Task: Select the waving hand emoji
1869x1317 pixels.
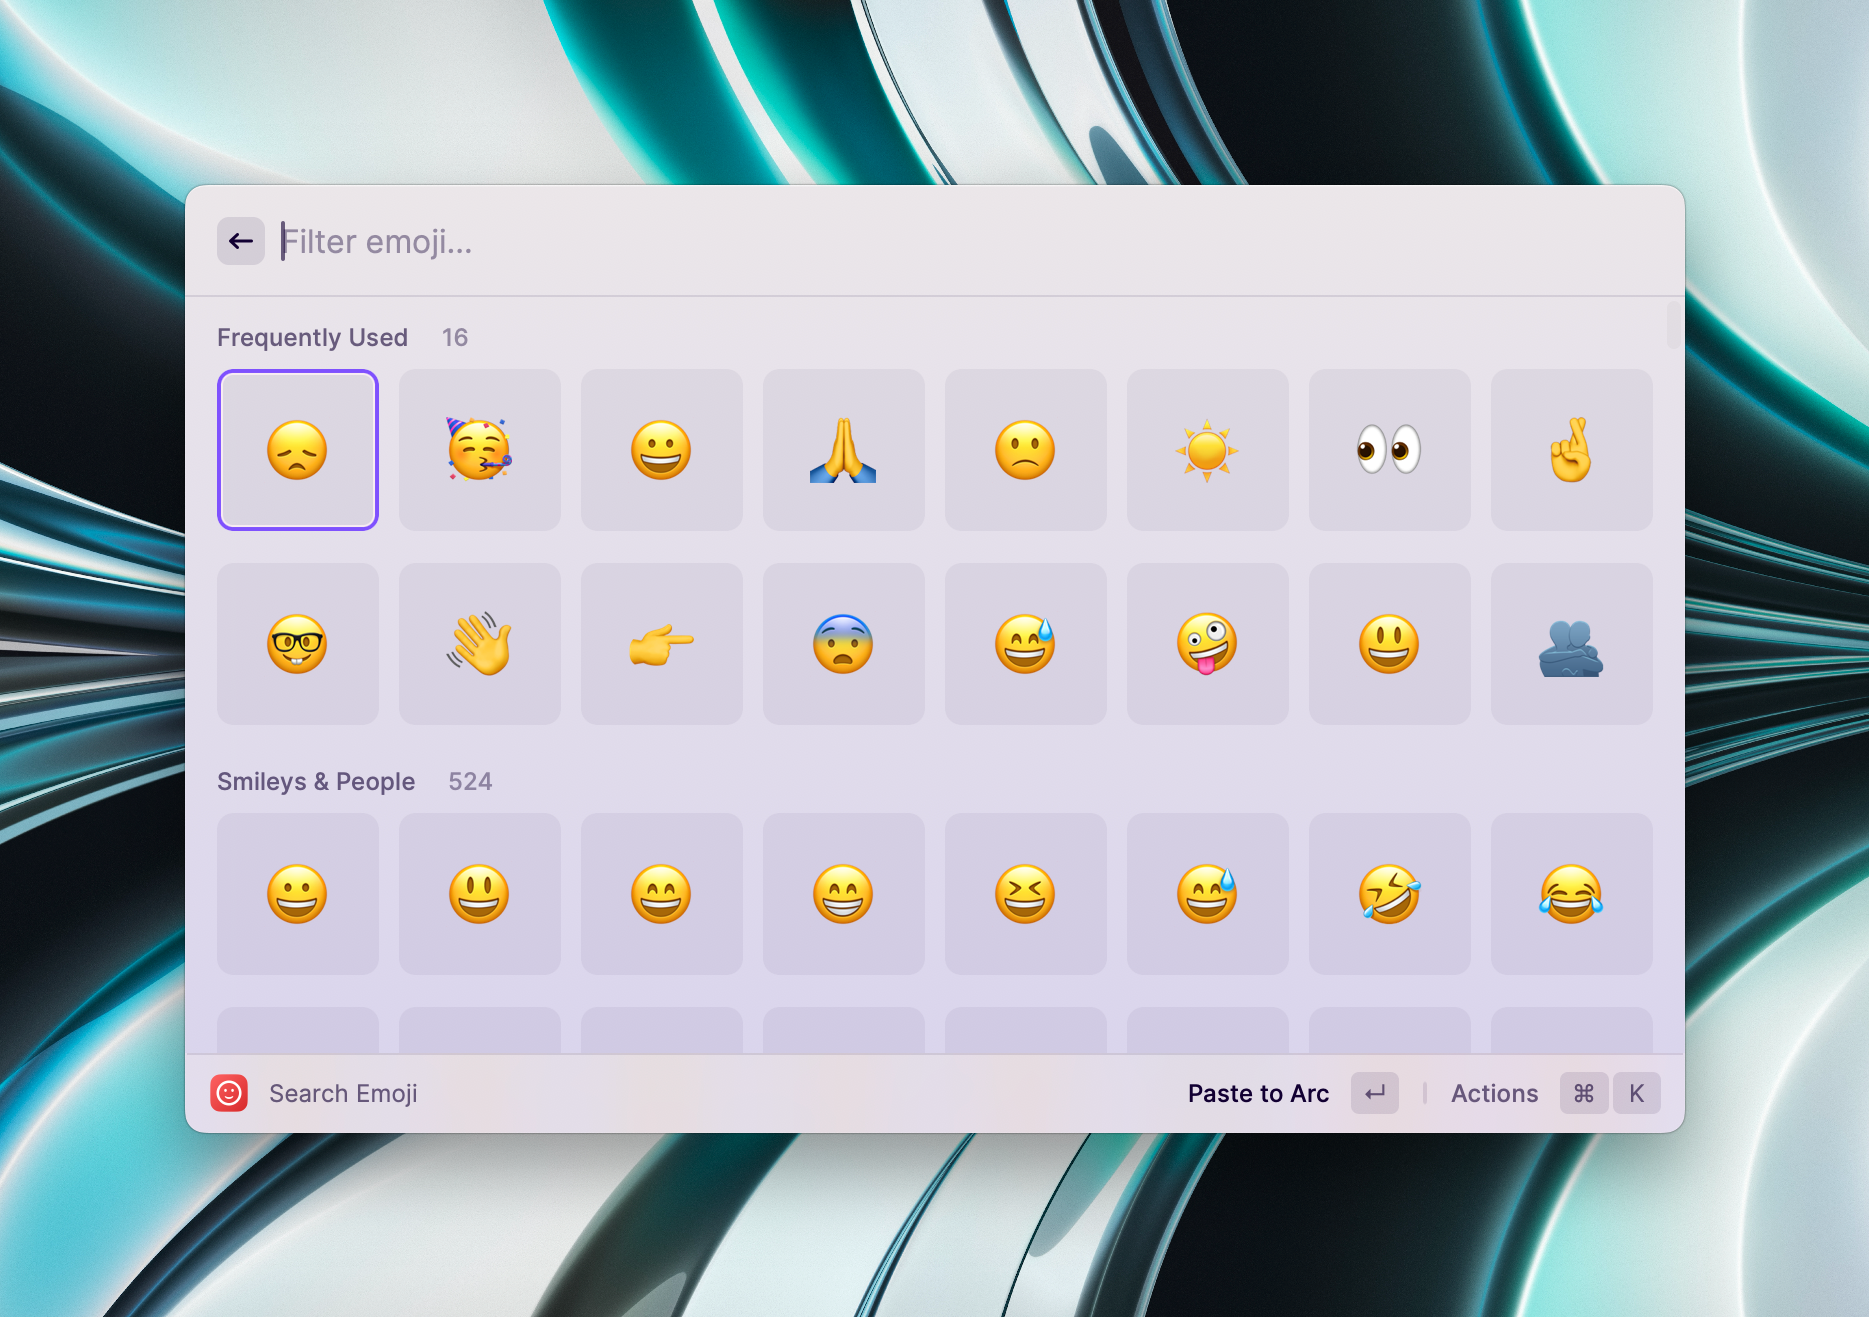Action: click(480, 644)
